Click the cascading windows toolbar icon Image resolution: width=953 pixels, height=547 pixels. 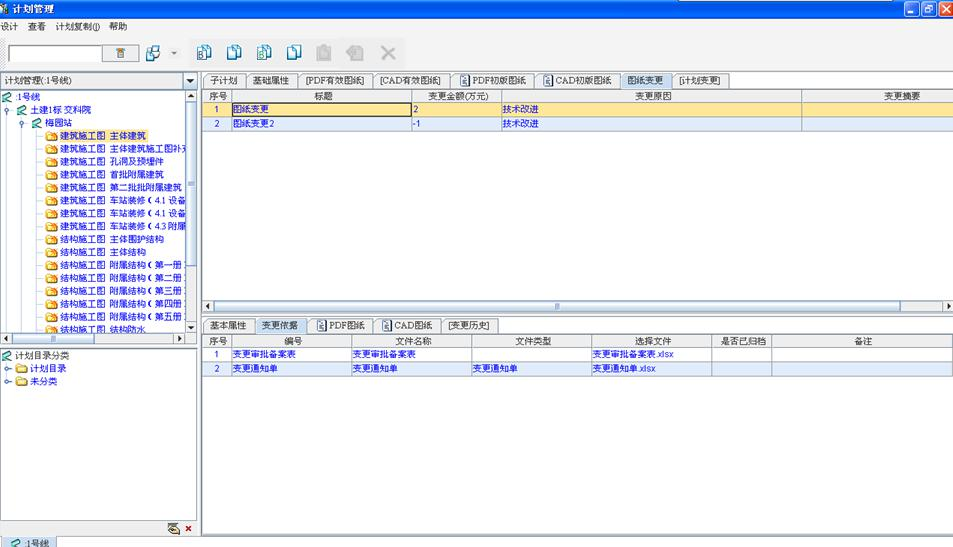coord(153,53)
